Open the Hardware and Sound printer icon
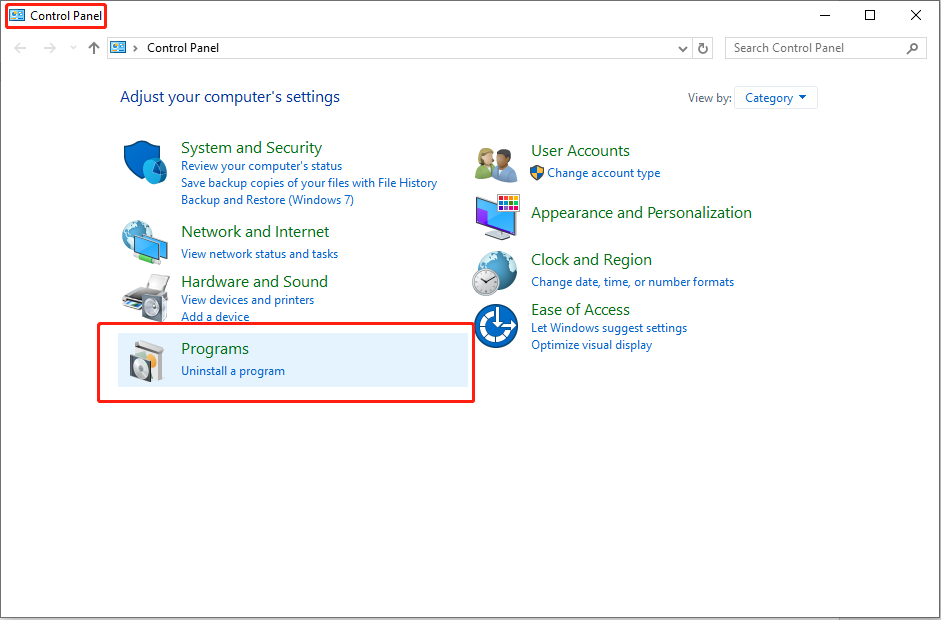Screen dimensions: 941x620 146,298
